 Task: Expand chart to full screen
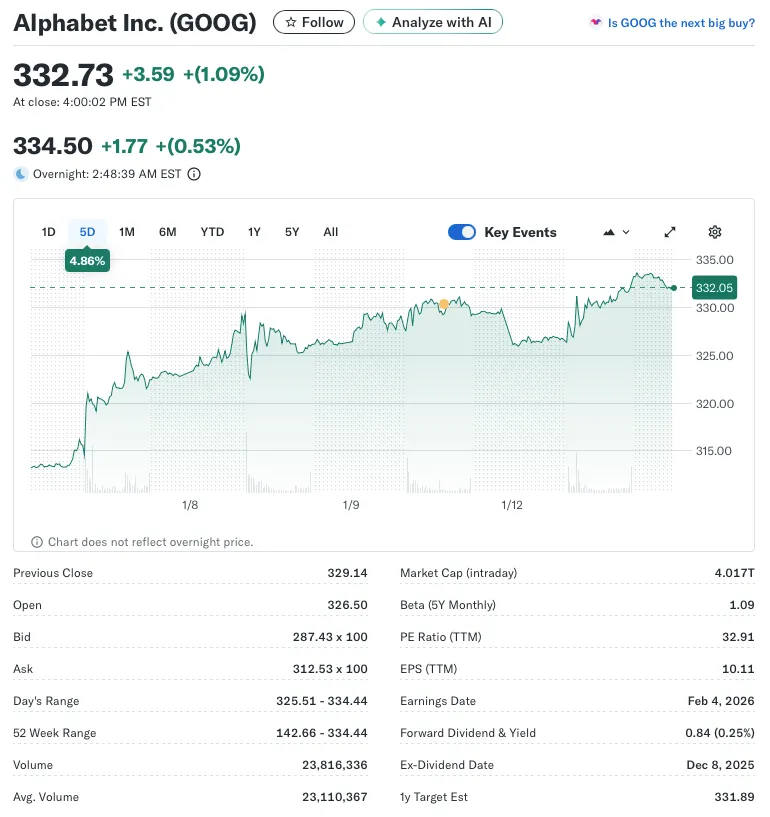(670, 232)
